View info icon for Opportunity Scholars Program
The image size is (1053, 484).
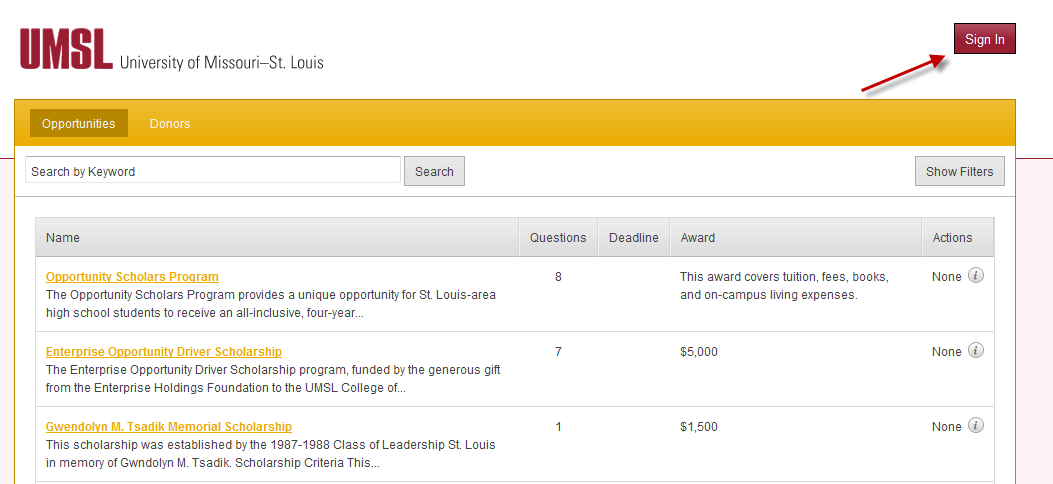[x=976, y=276]
